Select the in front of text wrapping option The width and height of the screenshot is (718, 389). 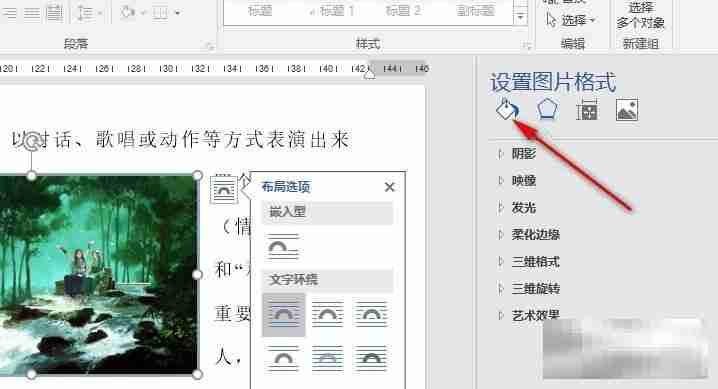pos(370,358)
